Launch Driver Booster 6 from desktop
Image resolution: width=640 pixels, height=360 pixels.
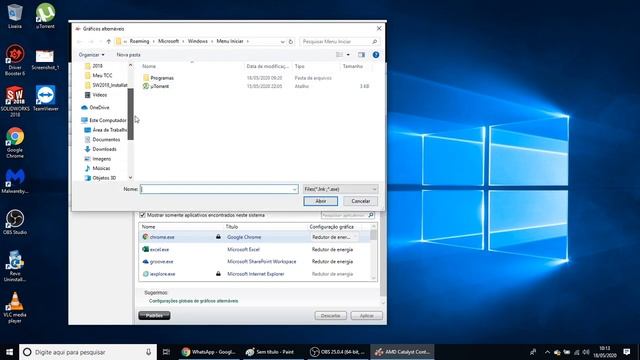15,60
